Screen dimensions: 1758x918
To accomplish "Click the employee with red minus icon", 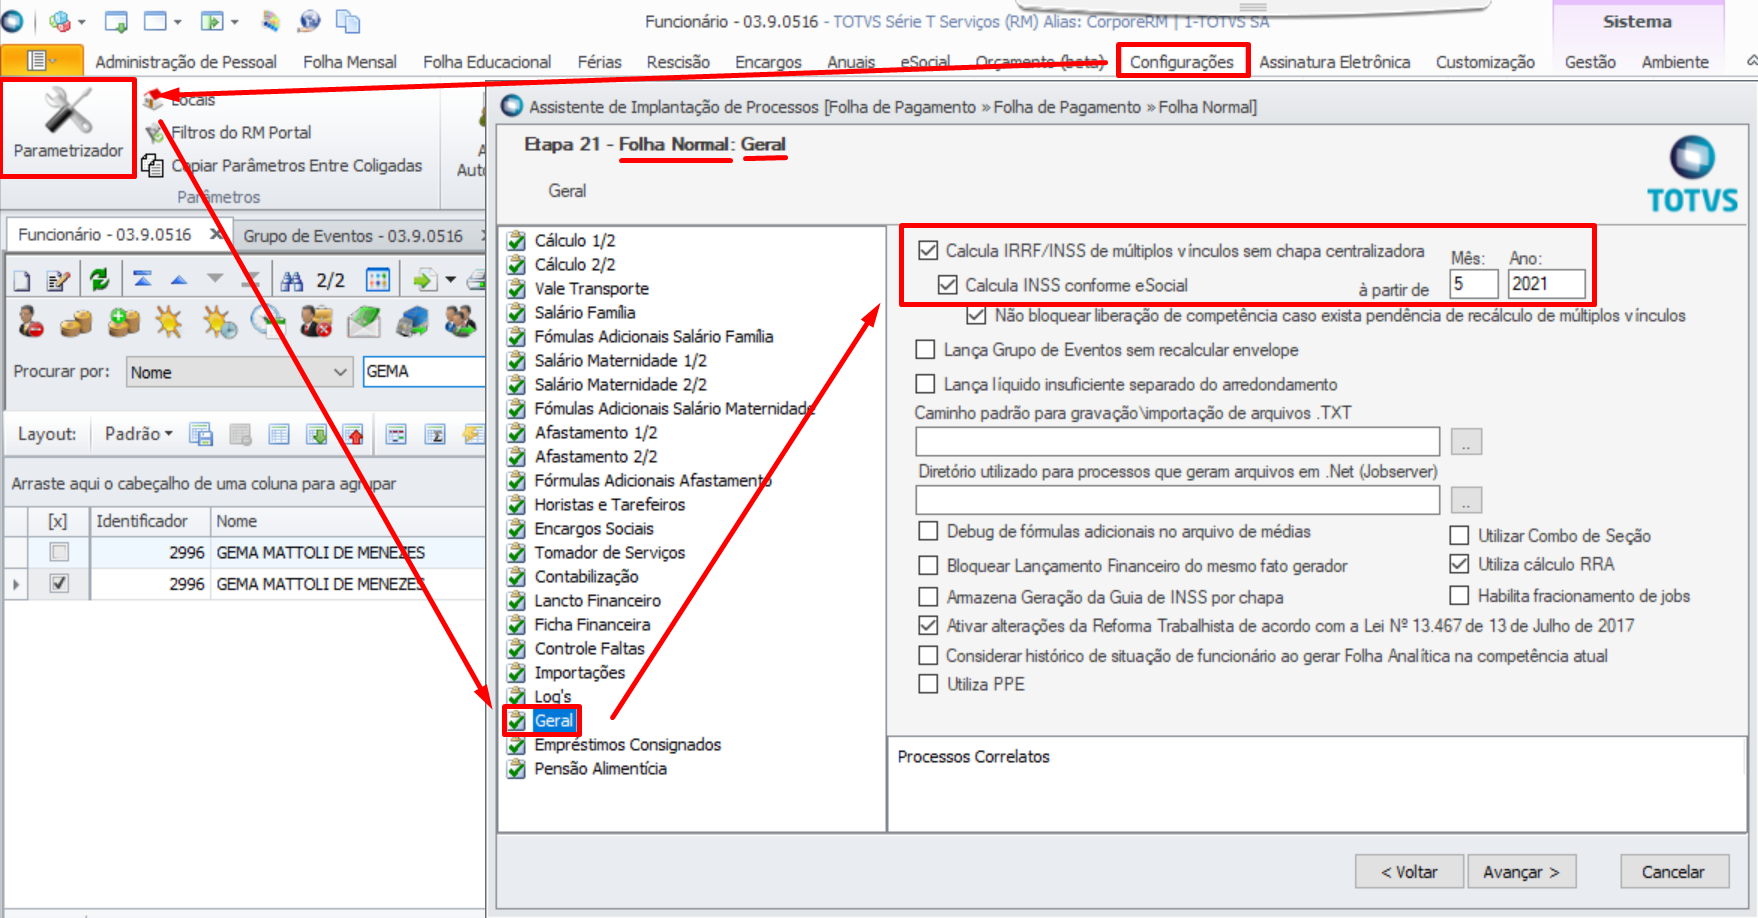I will (x=30, y=322).
